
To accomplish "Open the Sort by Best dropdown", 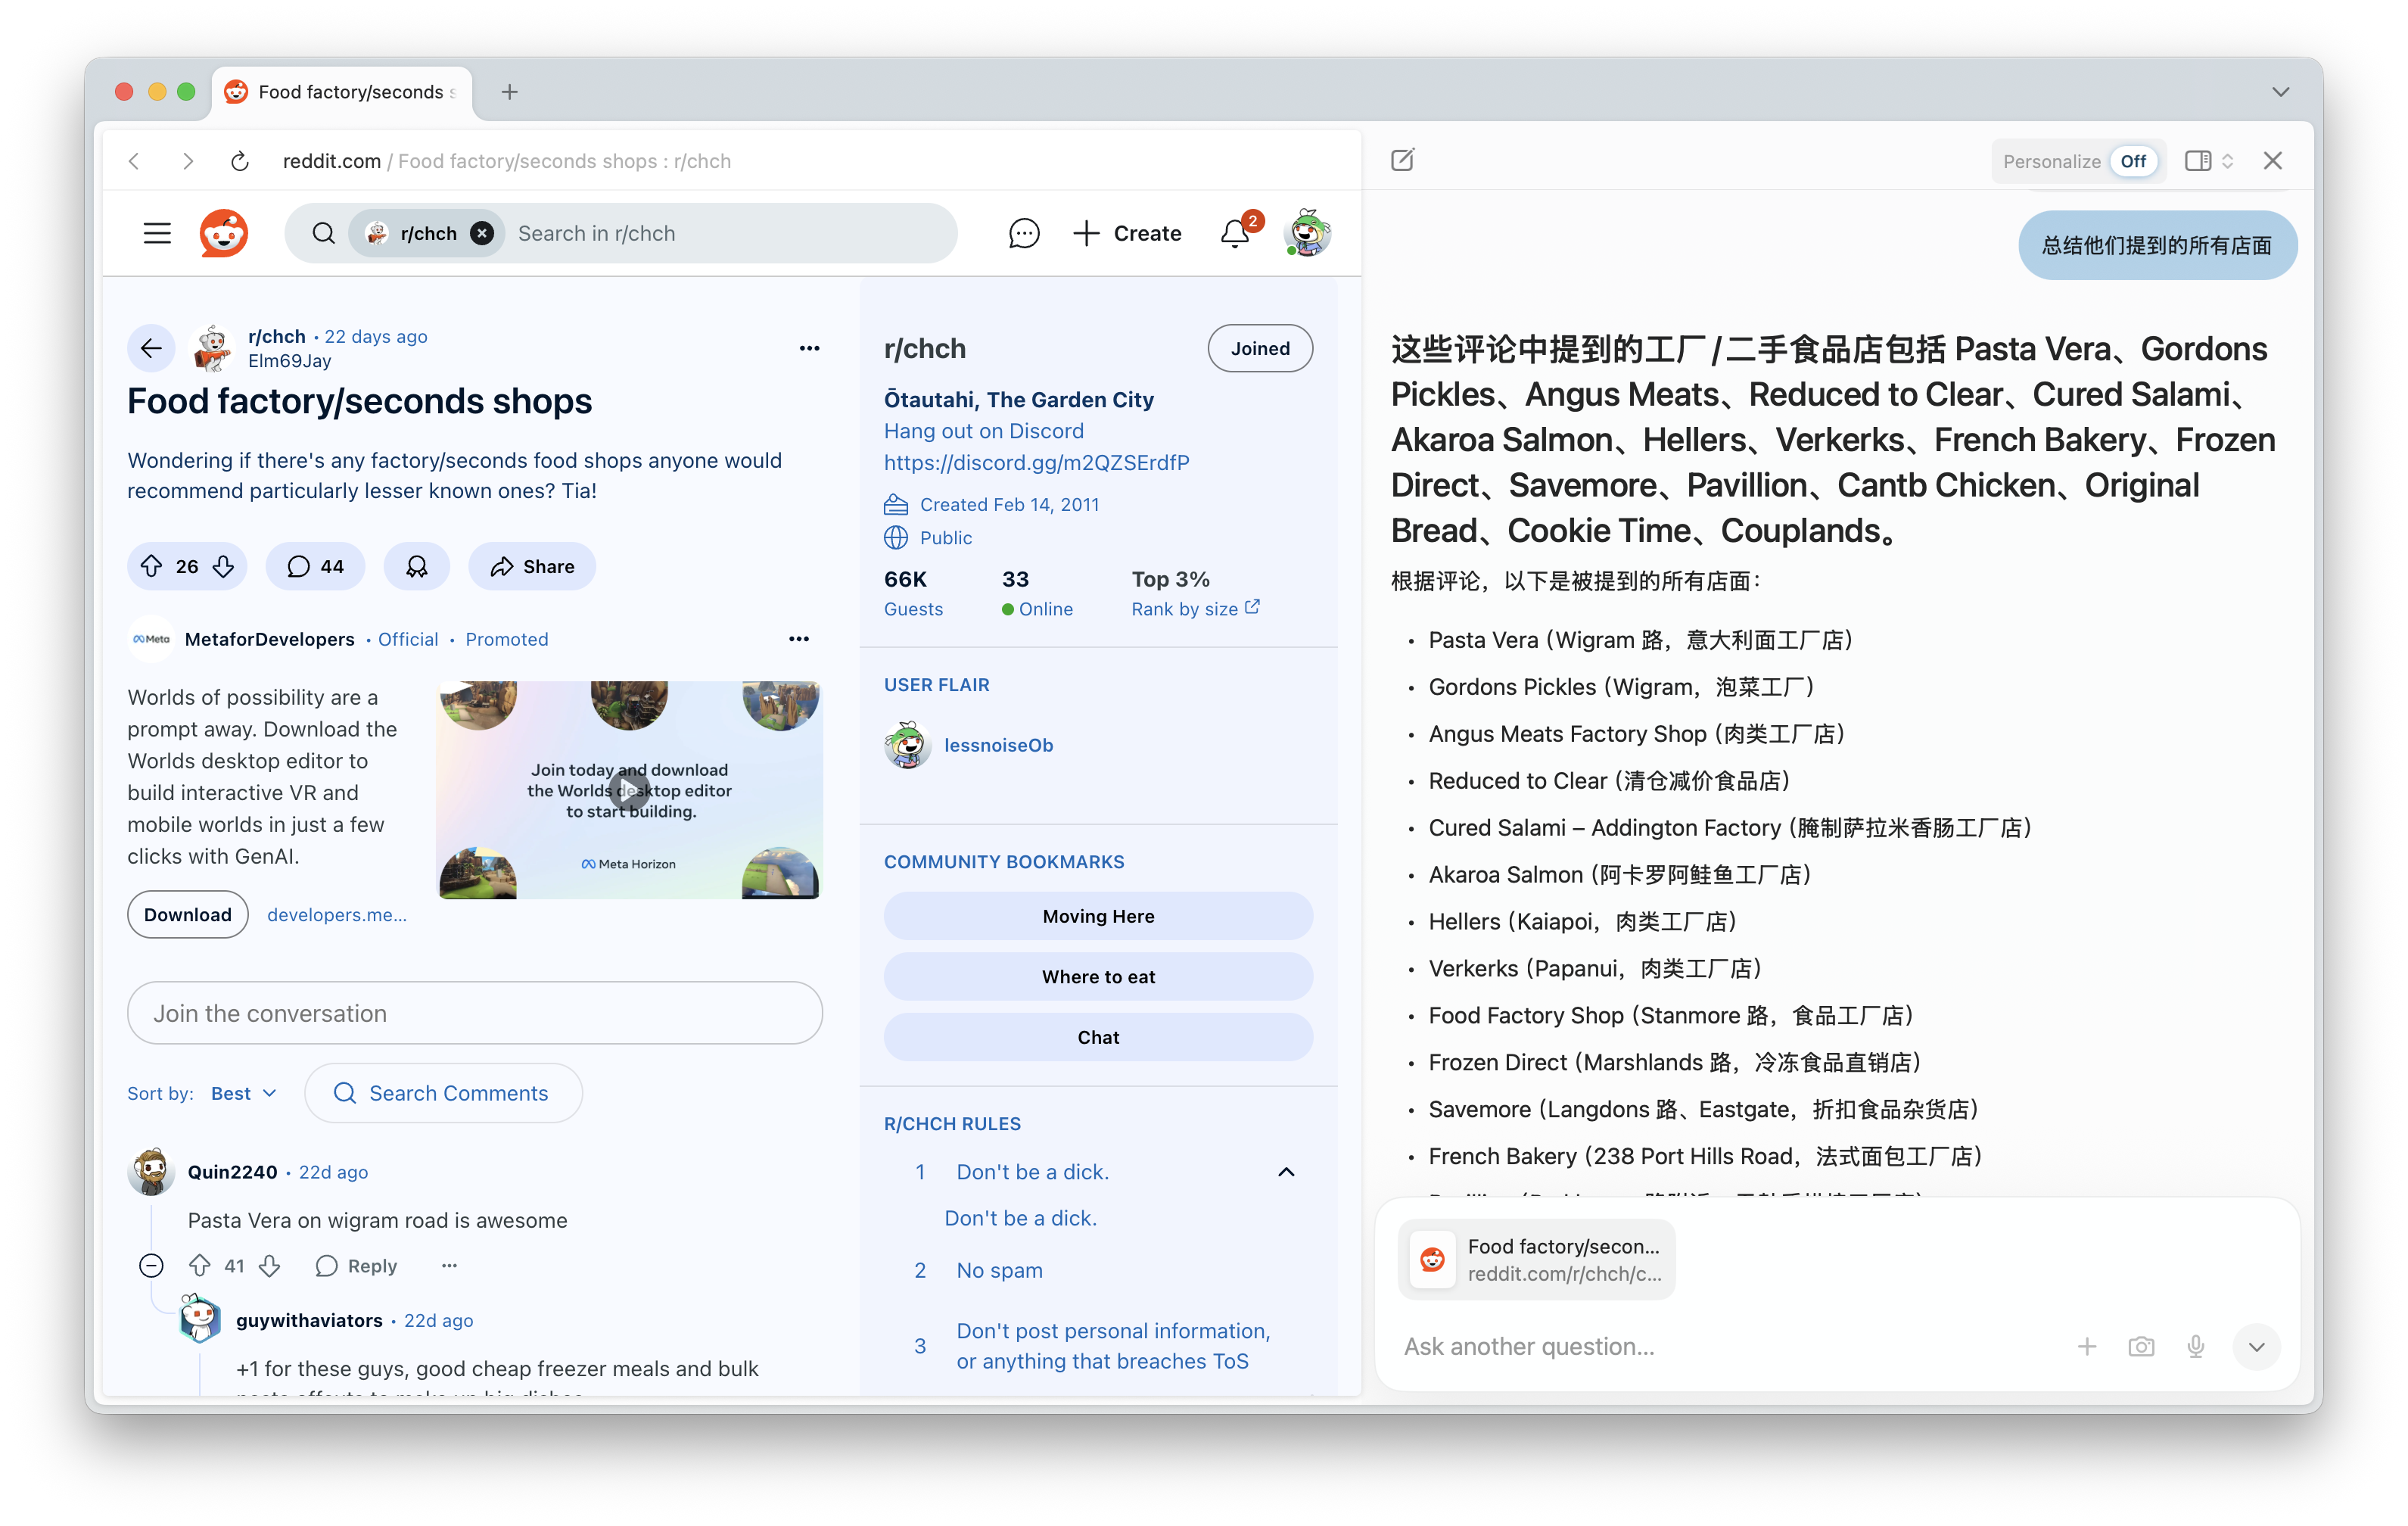I will click(x=243, y=1093).
